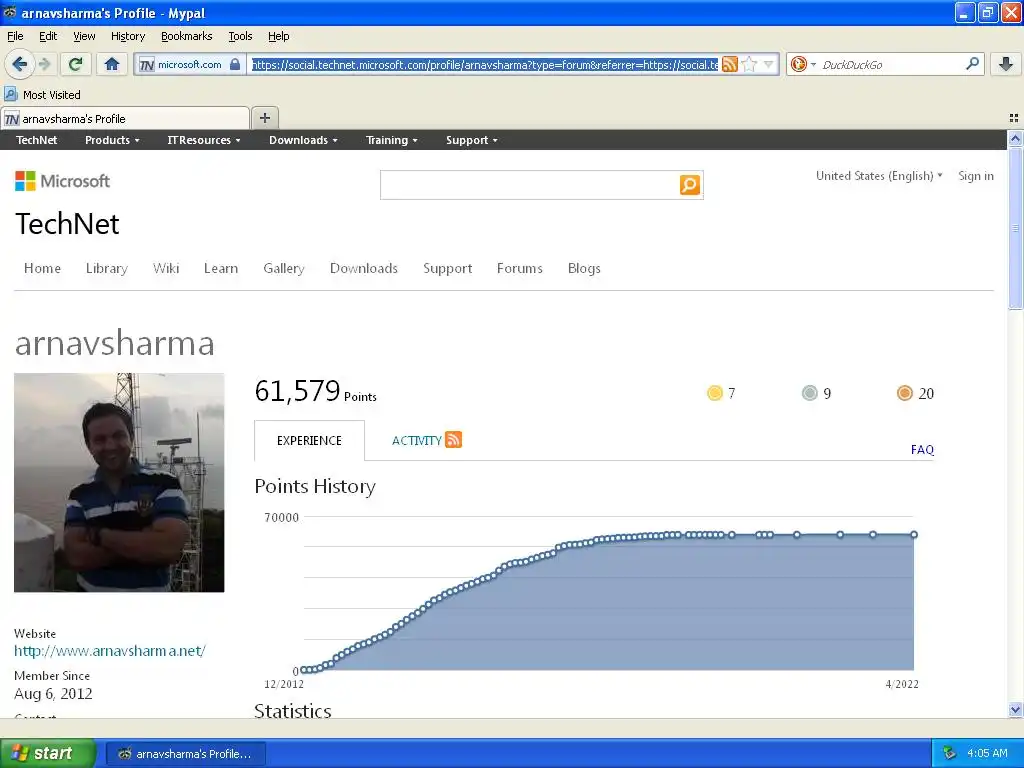
Task: Reload the page with the refresh icon
Action: pos(75,64)
